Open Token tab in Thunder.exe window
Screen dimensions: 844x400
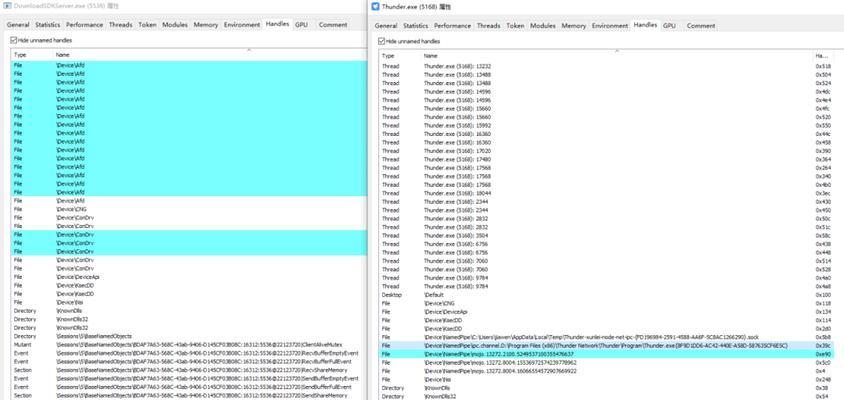[515, 26]
